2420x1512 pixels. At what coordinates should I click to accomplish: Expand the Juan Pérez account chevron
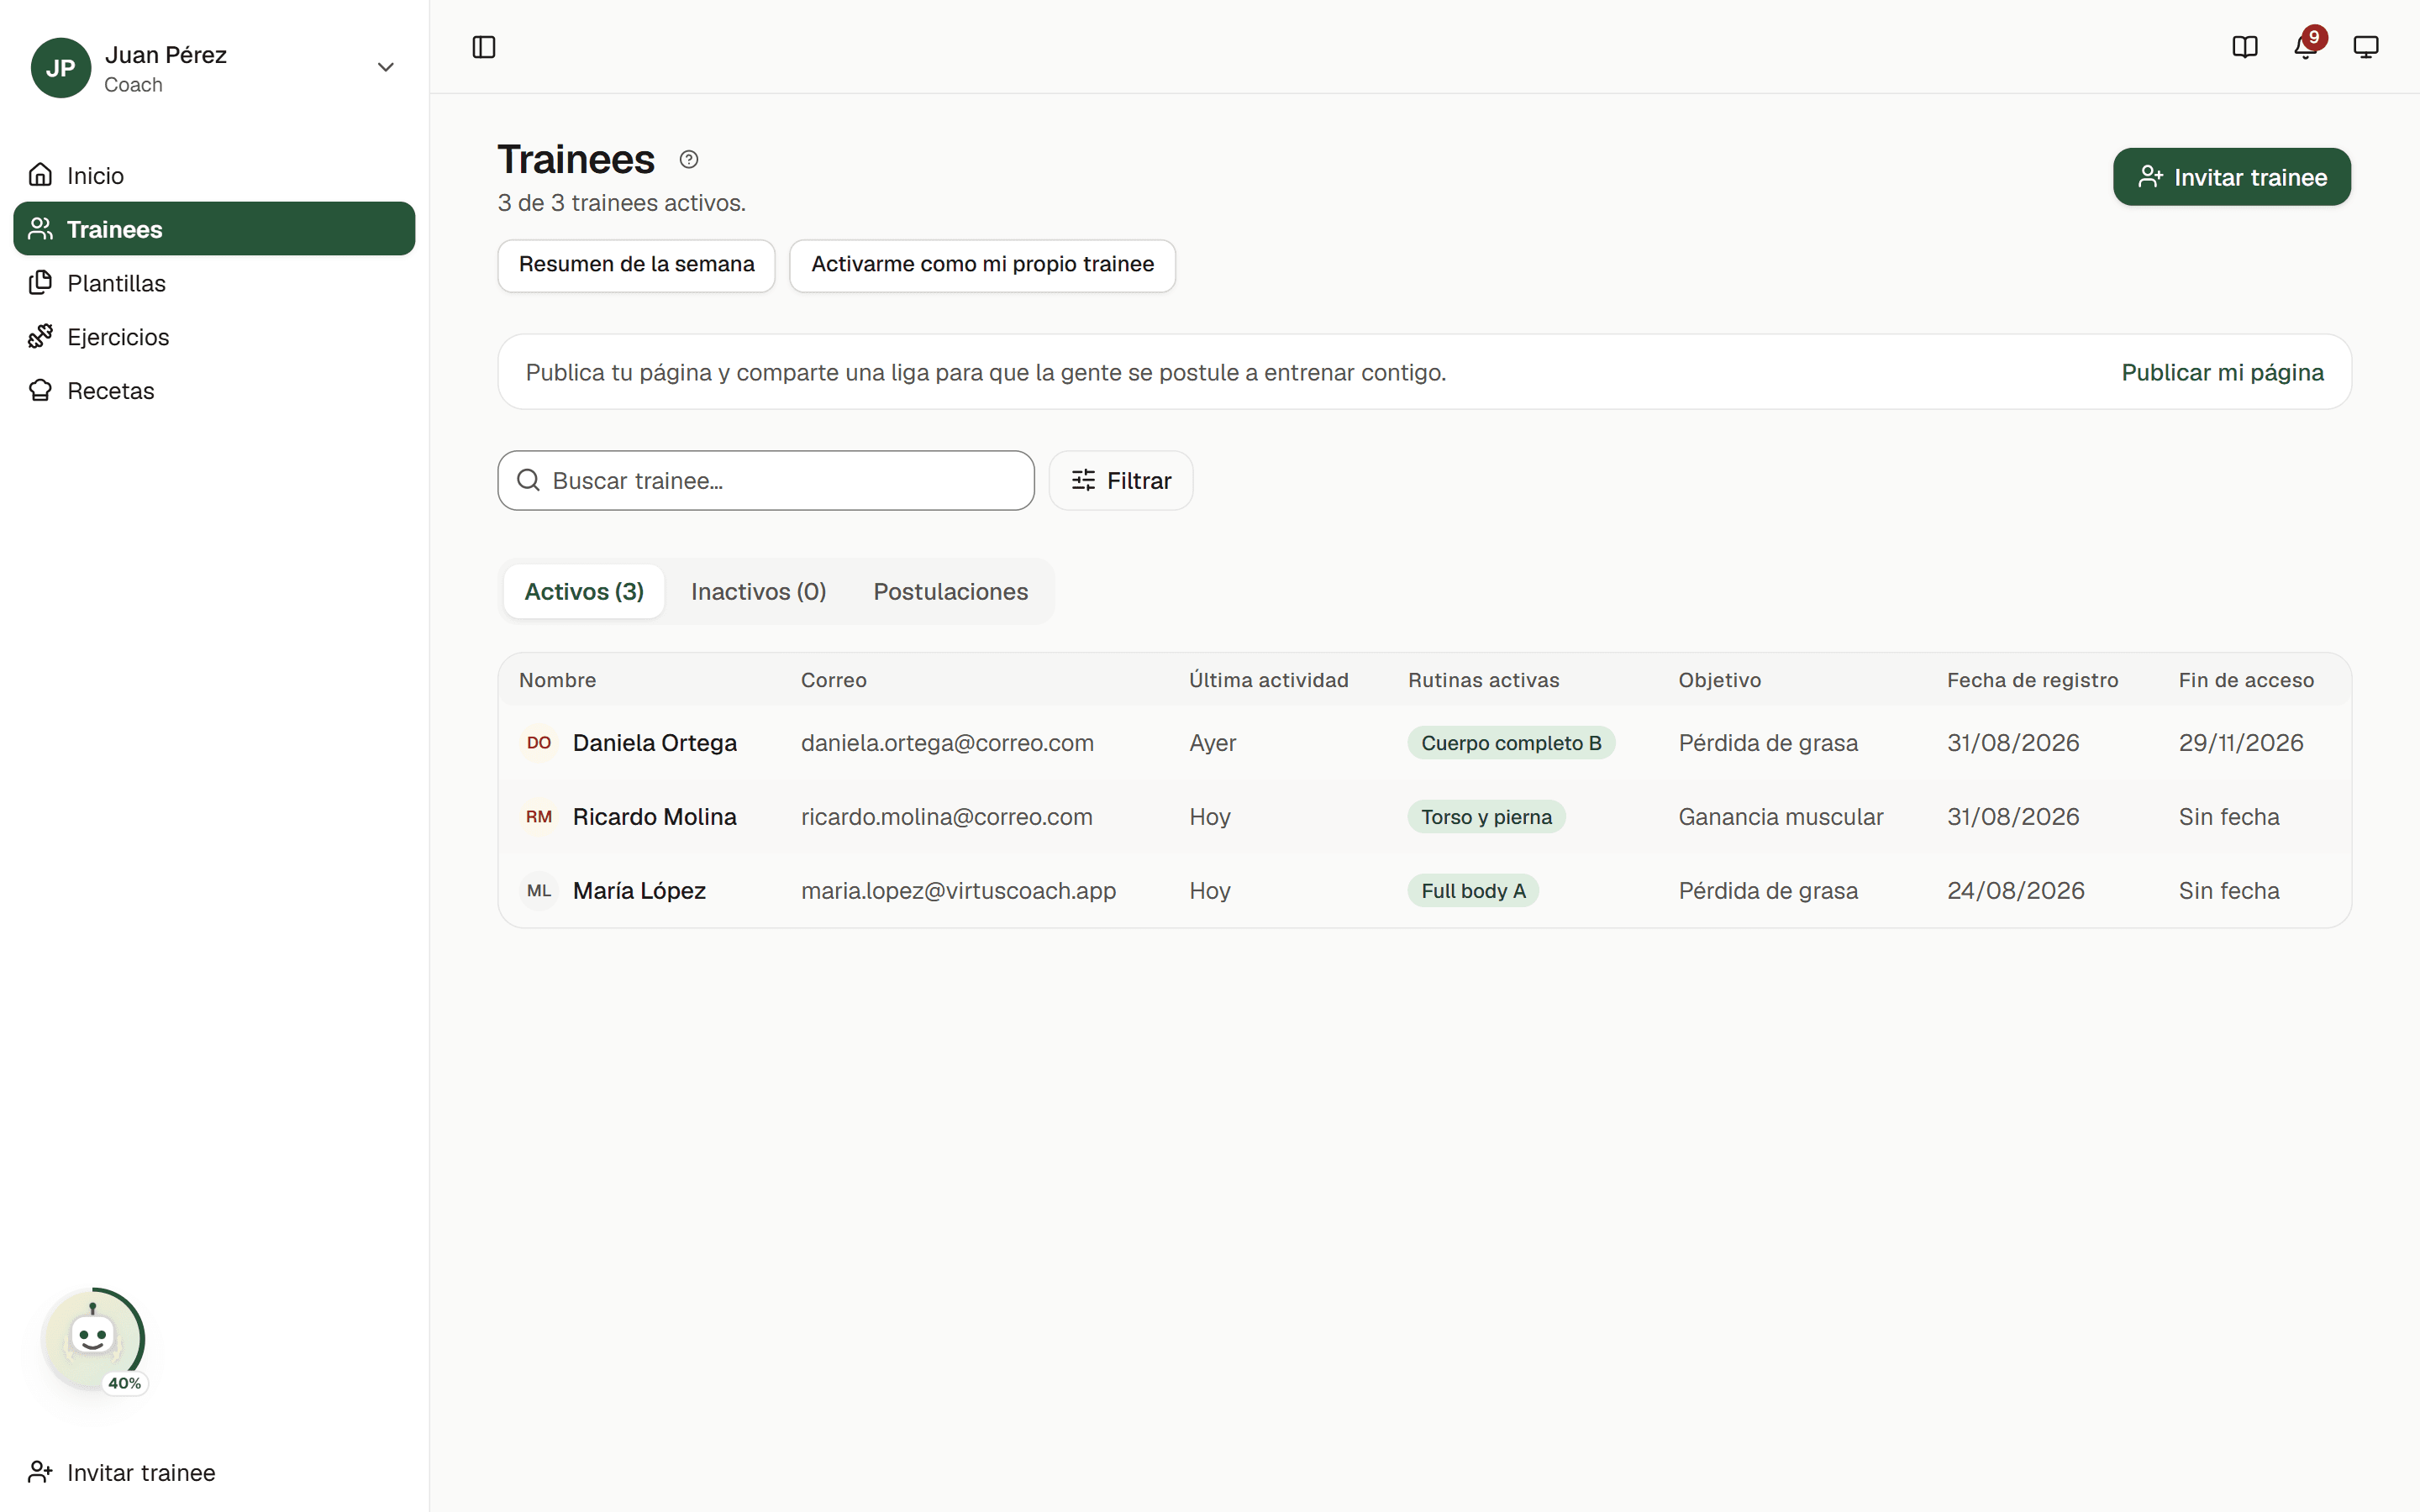pyautogui.click(x=386, y=67)
